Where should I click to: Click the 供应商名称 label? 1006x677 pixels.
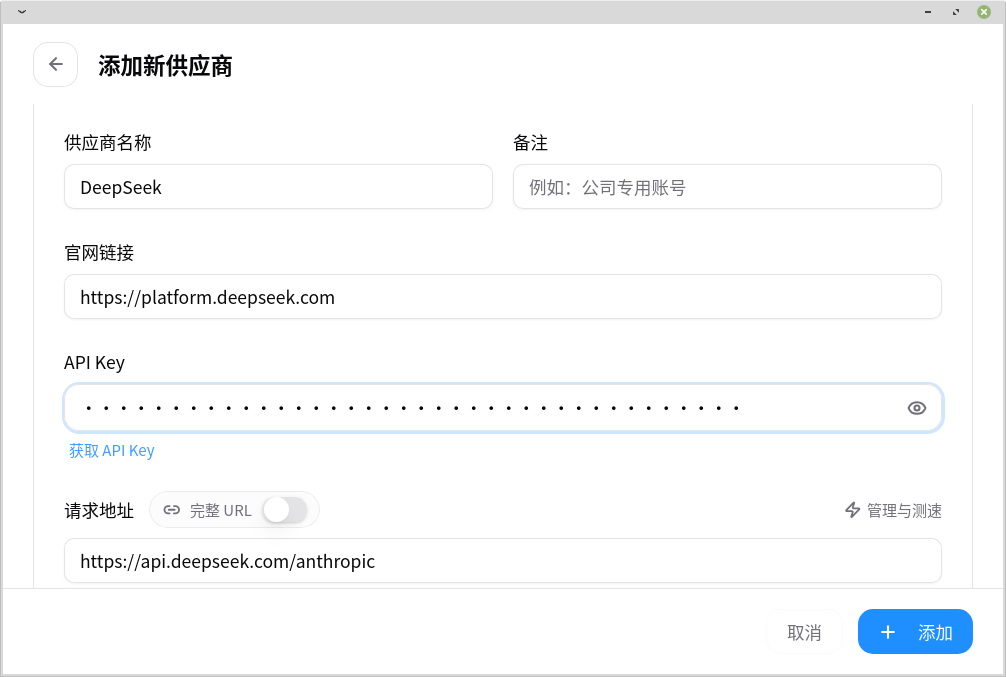pos(108,142)
